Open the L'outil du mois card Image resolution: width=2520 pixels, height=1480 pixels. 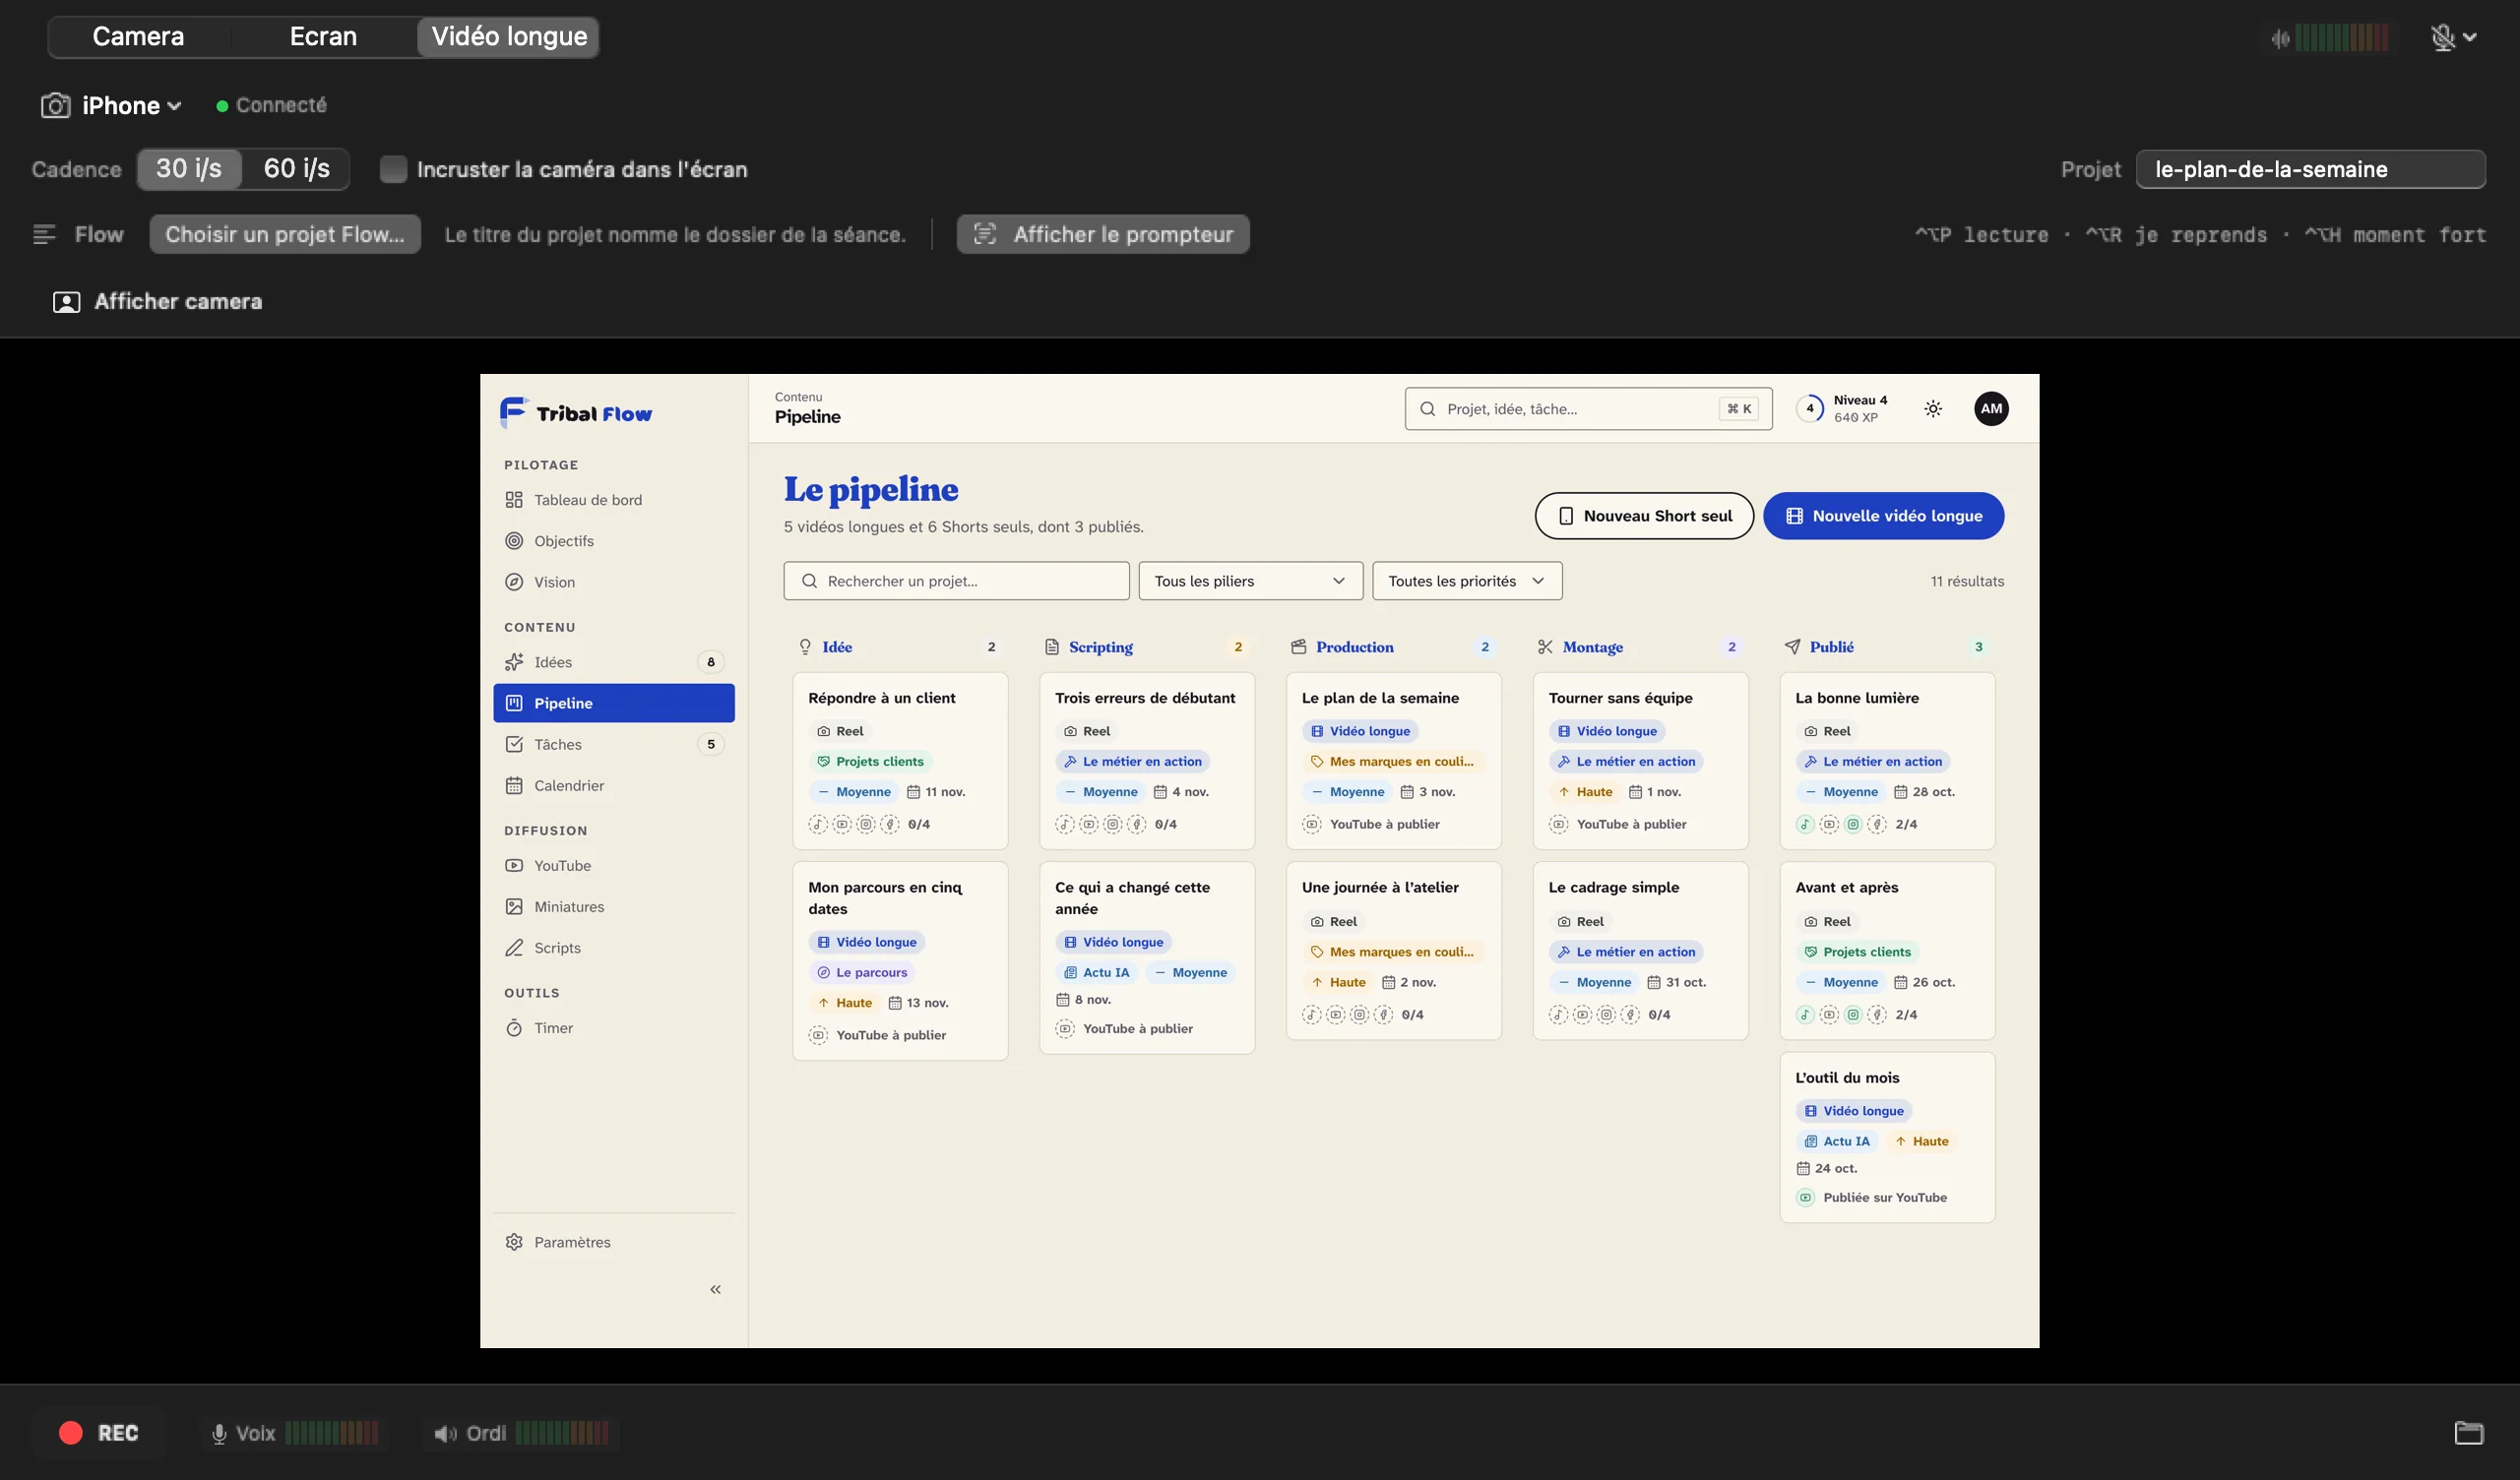pos(1887,1137)
